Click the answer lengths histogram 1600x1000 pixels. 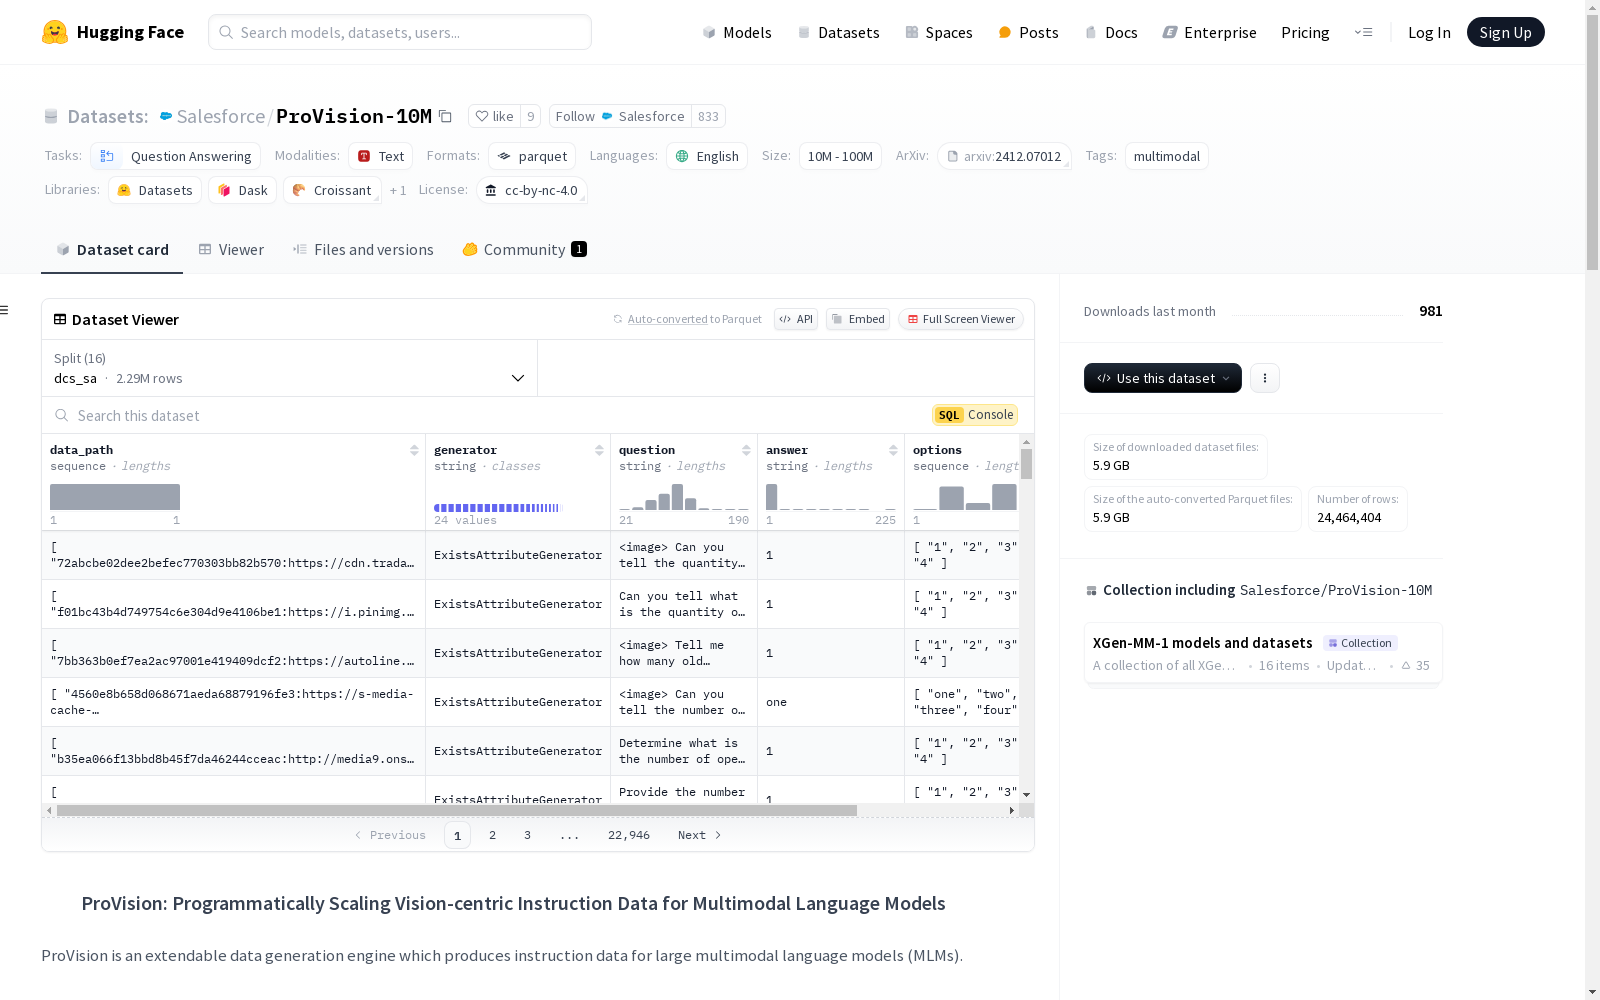[831, 497]
